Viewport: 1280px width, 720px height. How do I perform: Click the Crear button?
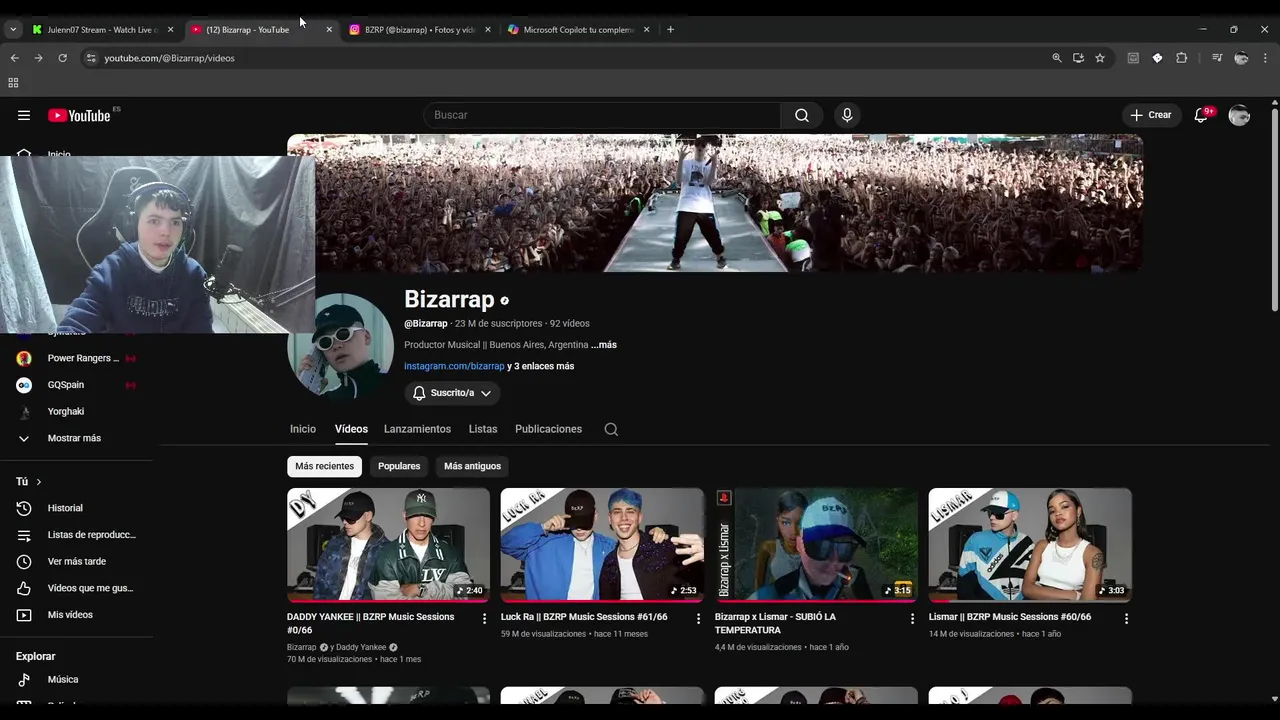1152,115
